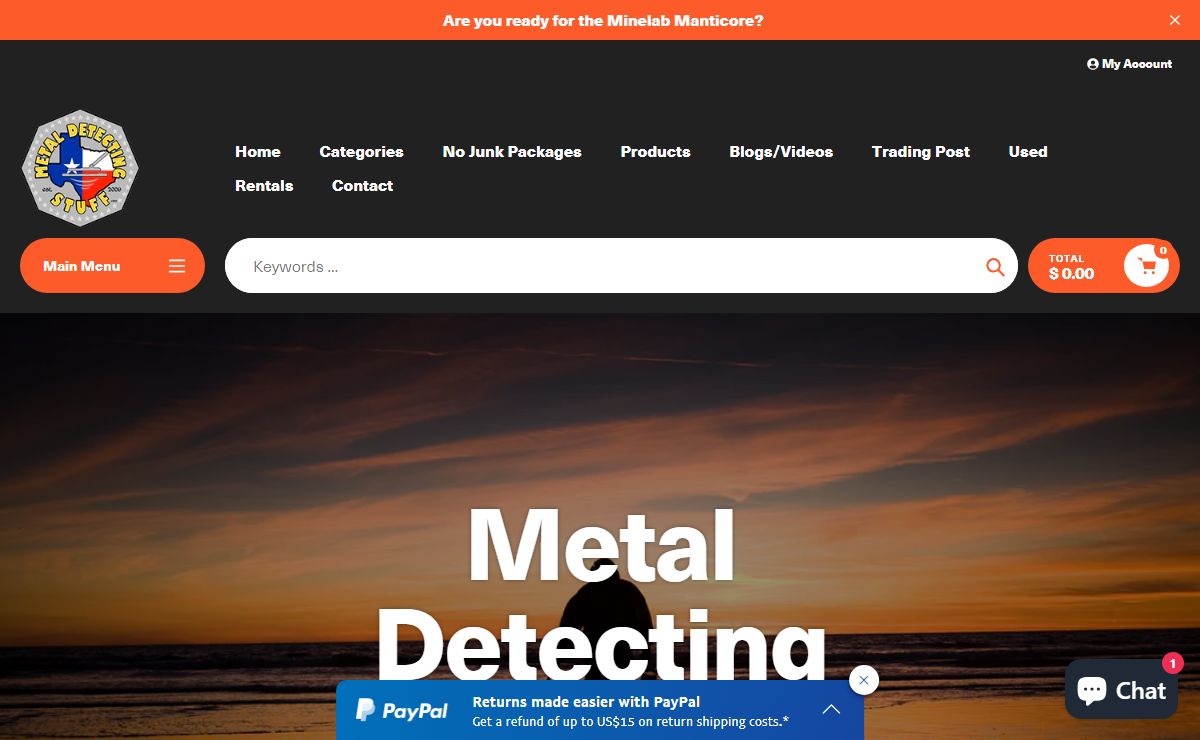Click the My Account person icon
The image size is (1200, 740).
click(1092, 63)
